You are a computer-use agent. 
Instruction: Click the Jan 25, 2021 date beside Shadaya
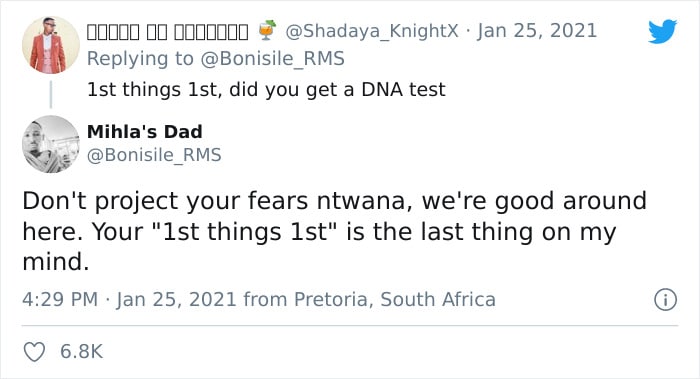point(537,31)
